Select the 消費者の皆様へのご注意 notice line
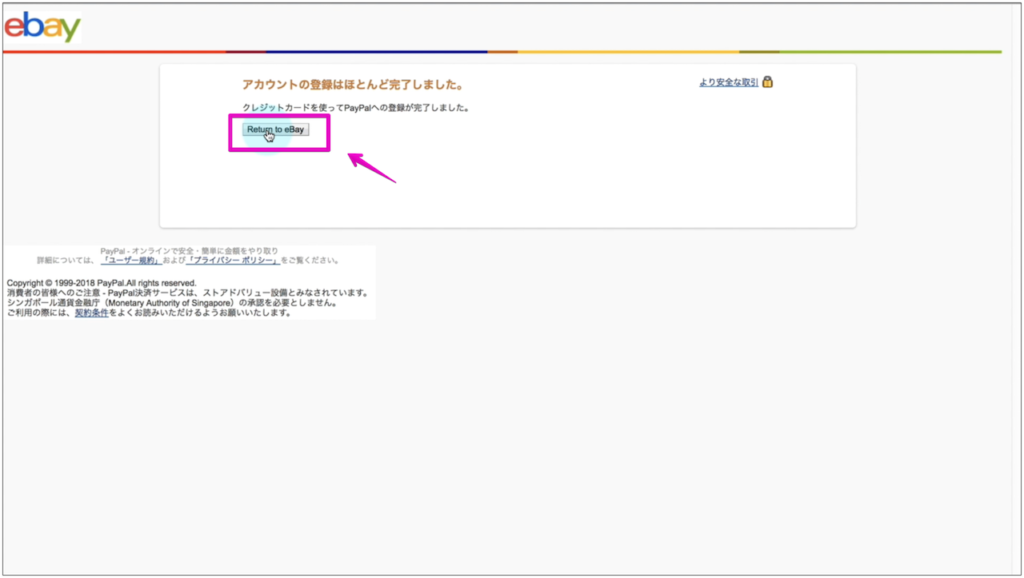Viewport: 1024px width, 578px height. (187, 293)
